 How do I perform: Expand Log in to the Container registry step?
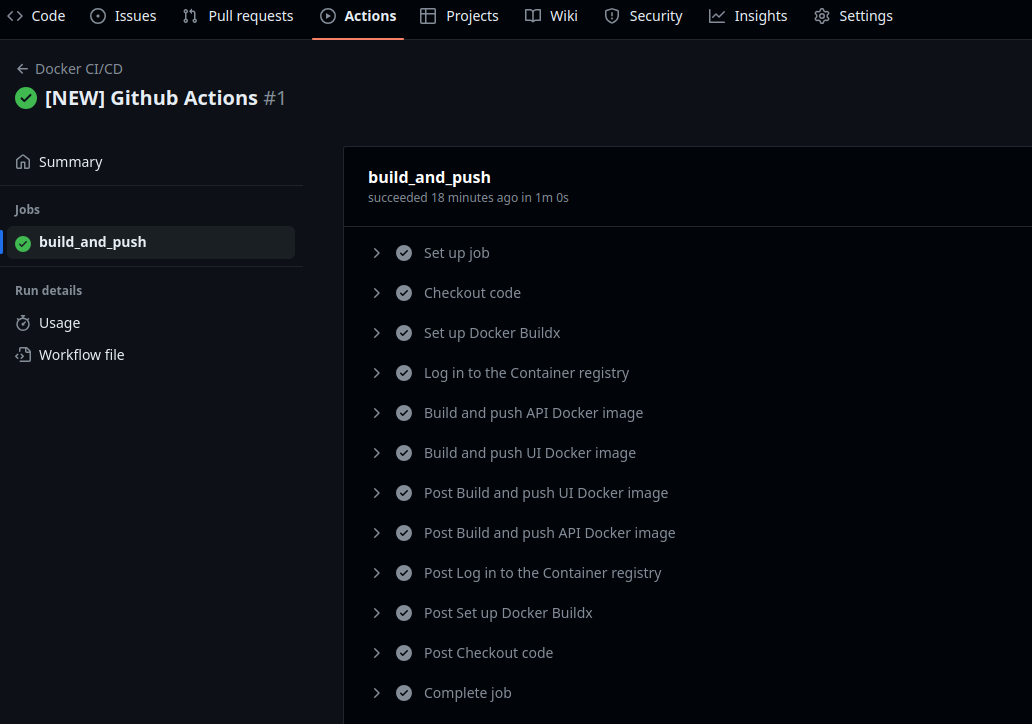coord(376,373)
